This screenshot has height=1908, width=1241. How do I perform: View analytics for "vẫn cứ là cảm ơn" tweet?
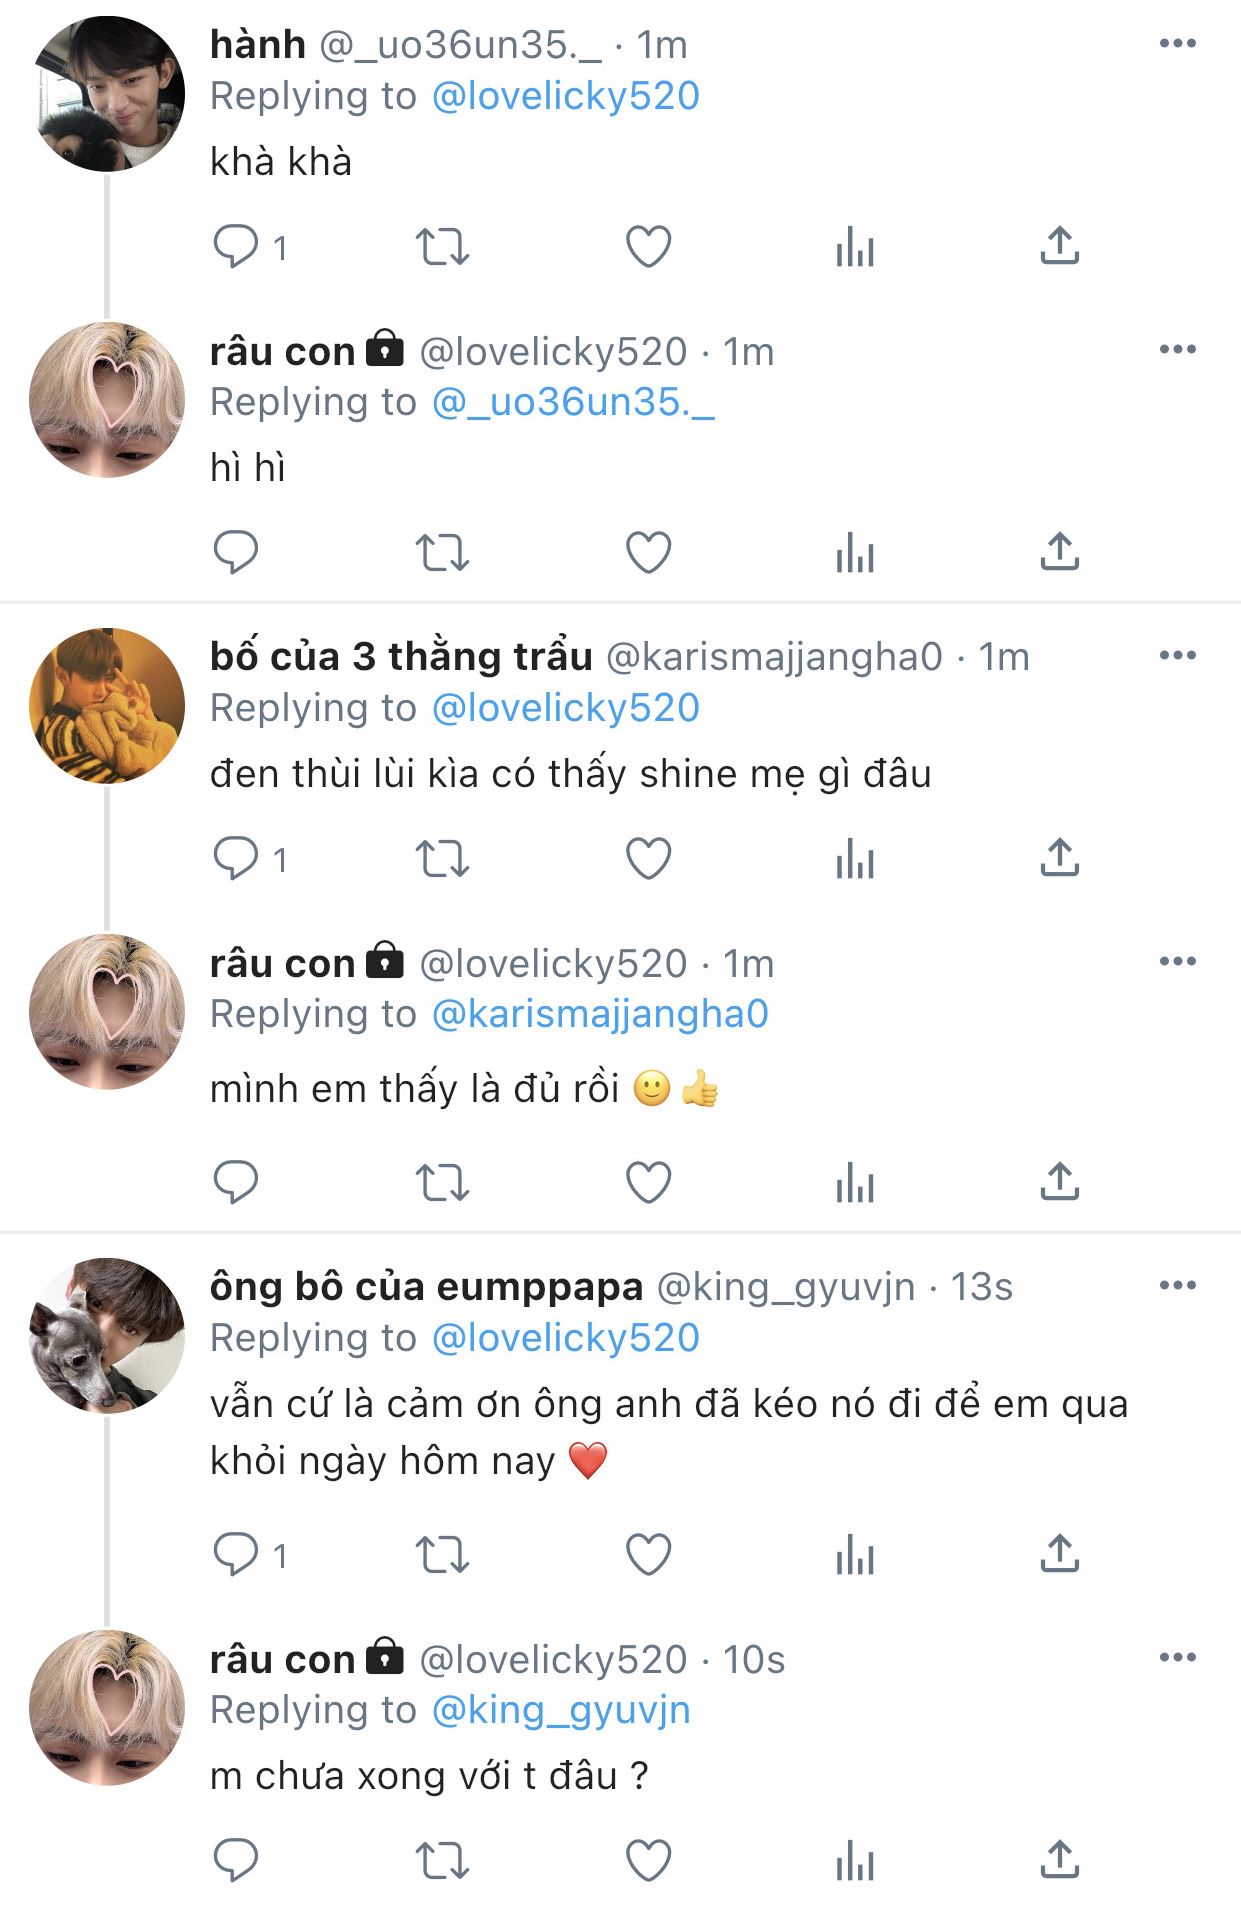click(854, 1555)
